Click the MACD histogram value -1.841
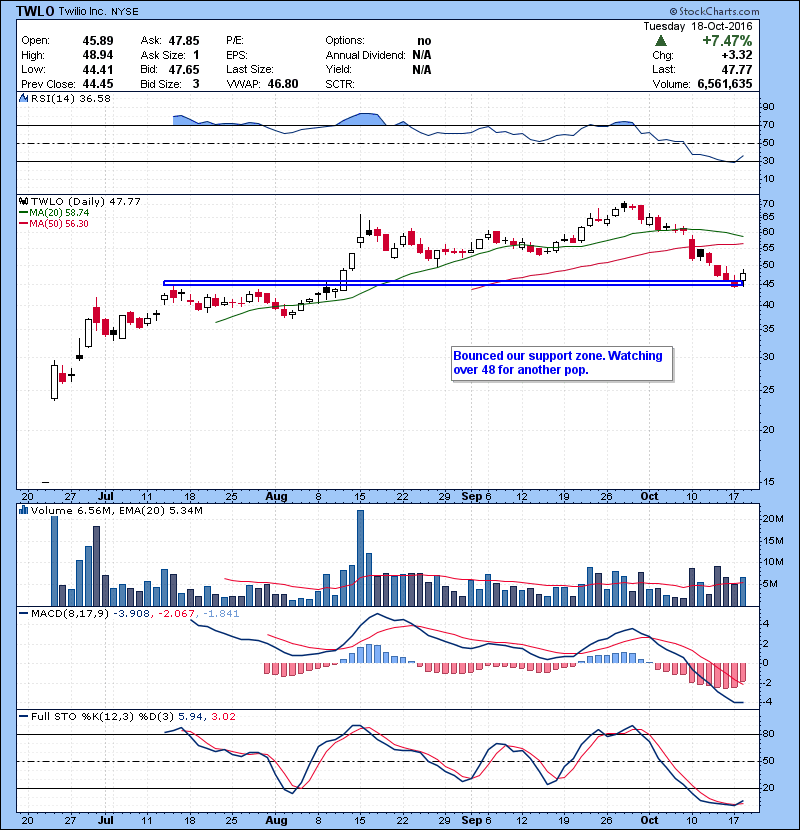 tap(220, 614)
